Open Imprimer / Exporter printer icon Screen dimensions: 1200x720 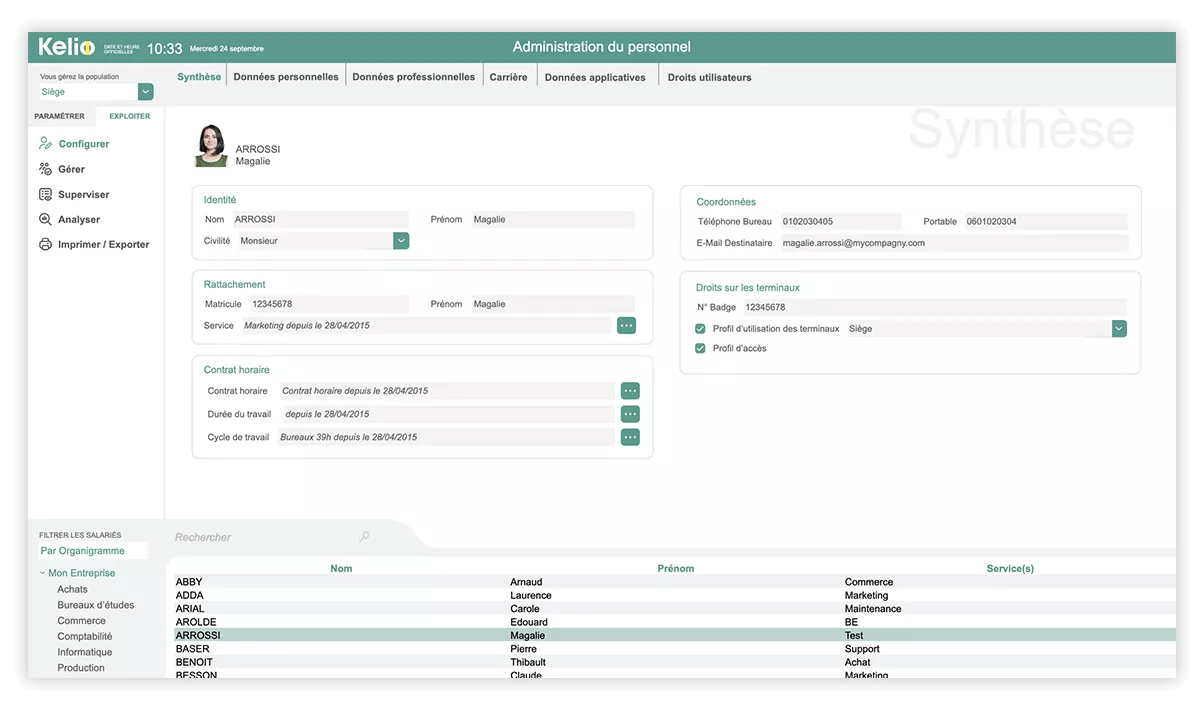[45, 244]
